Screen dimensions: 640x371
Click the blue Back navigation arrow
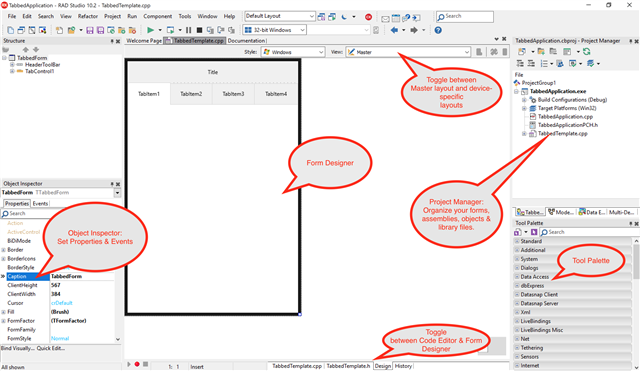pyautogui.click(x=394, y=30)
